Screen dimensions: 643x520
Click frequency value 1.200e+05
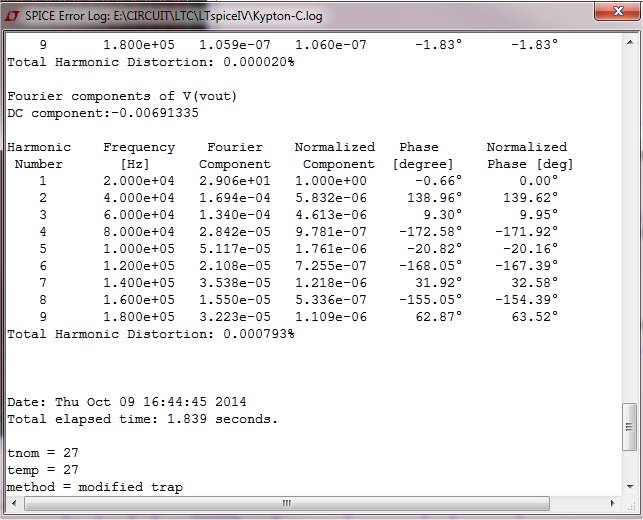139,266
